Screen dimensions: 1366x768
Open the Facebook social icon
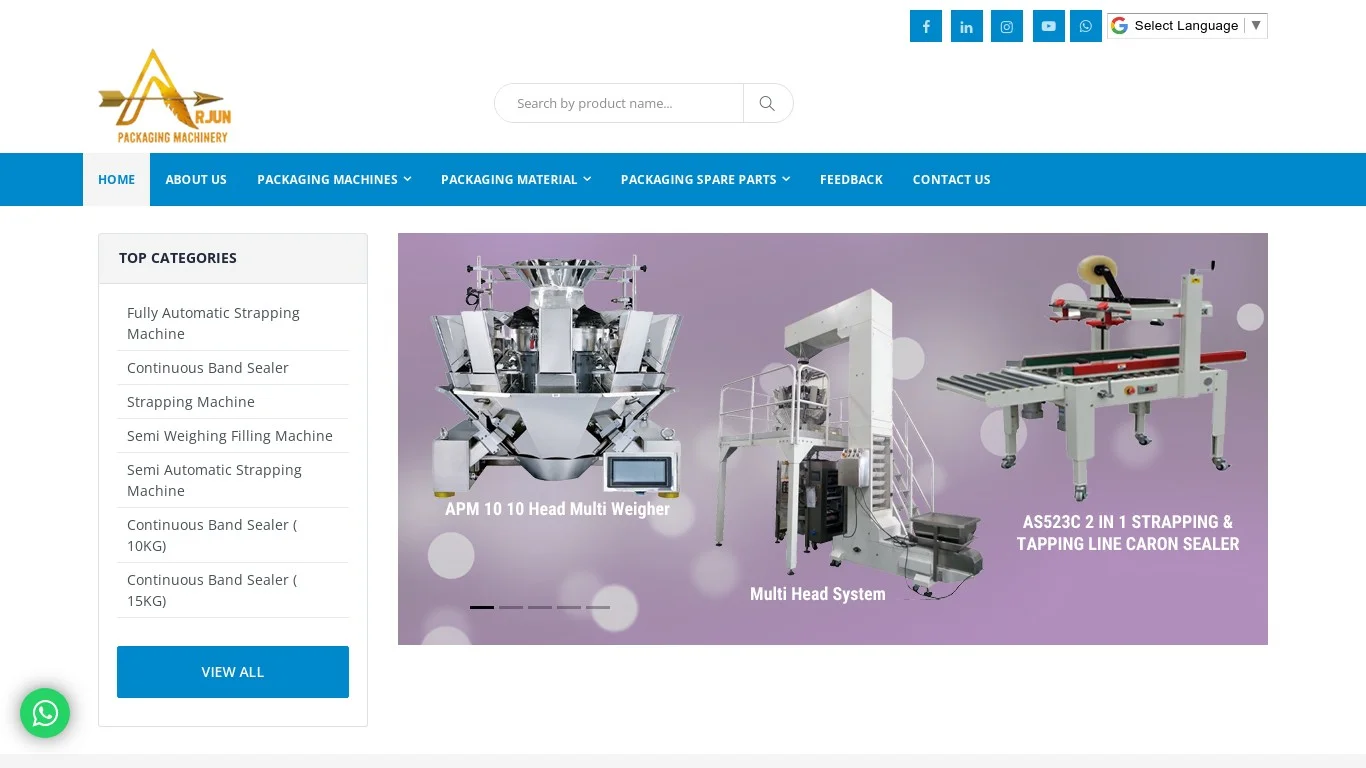coord(925,27)
